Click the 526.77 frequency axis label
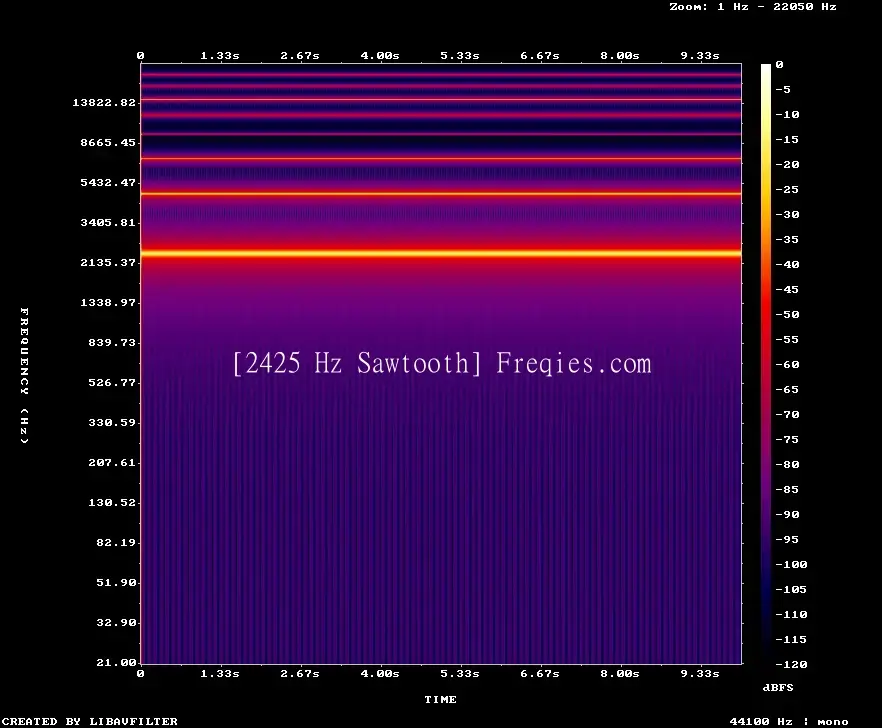 tap(112, 382)
